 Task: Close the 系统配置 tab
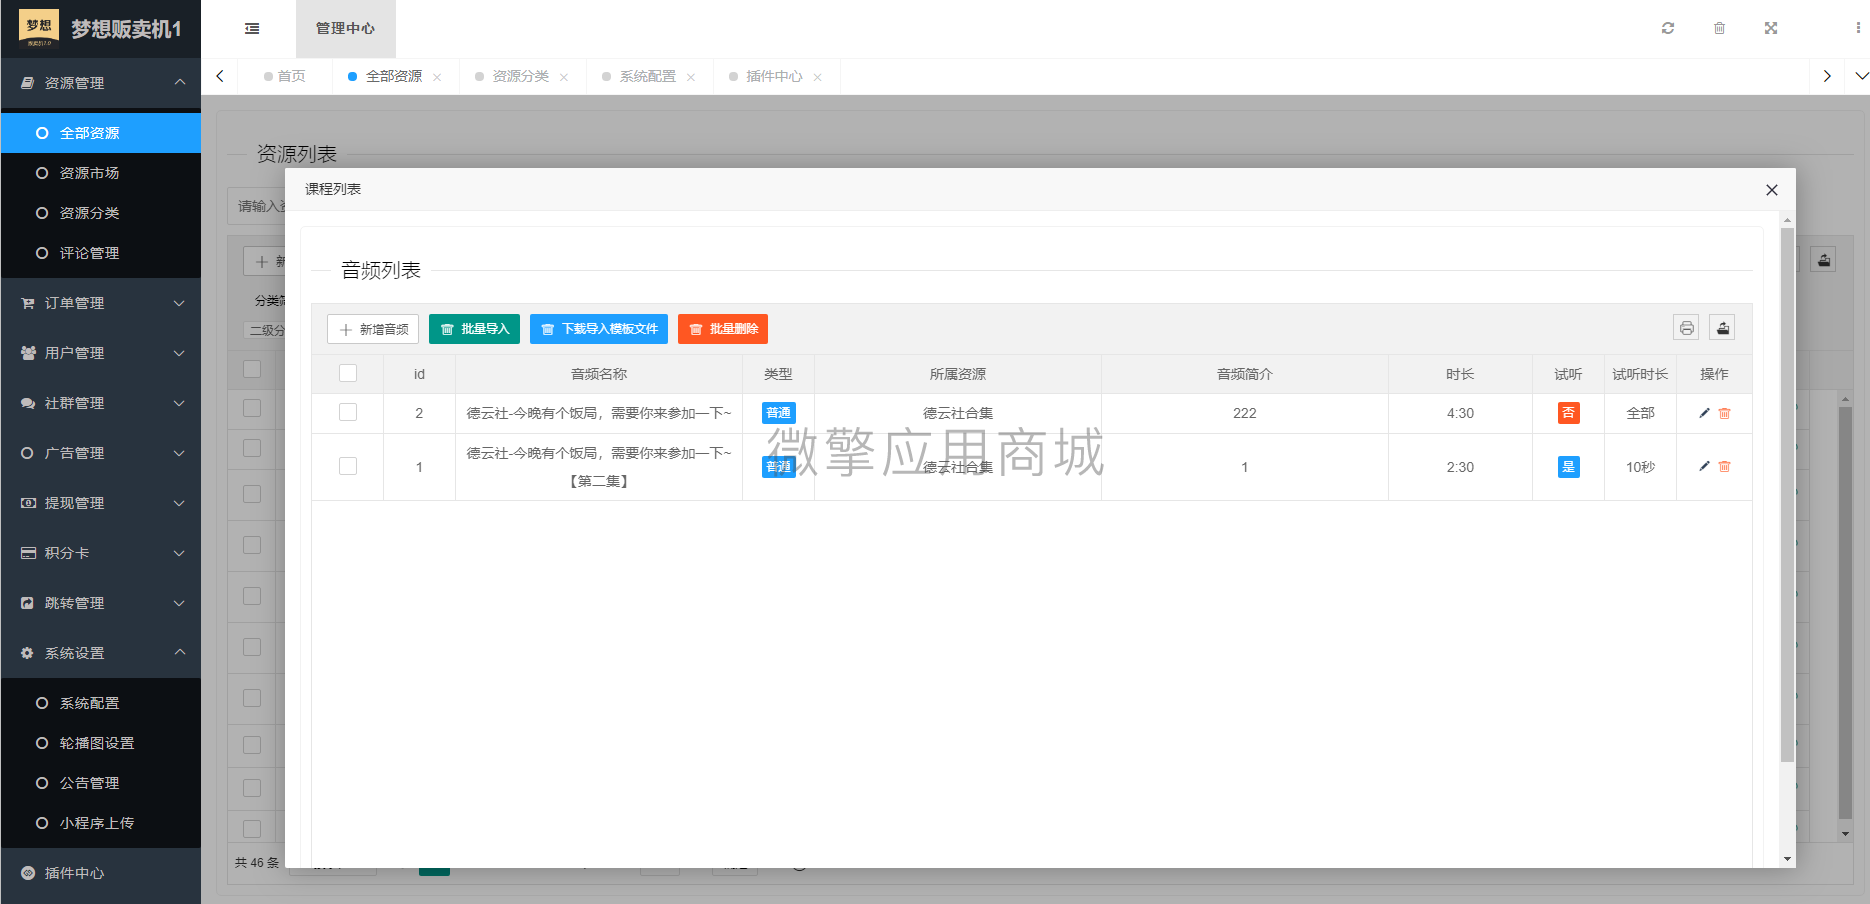[x=691, y=77]
